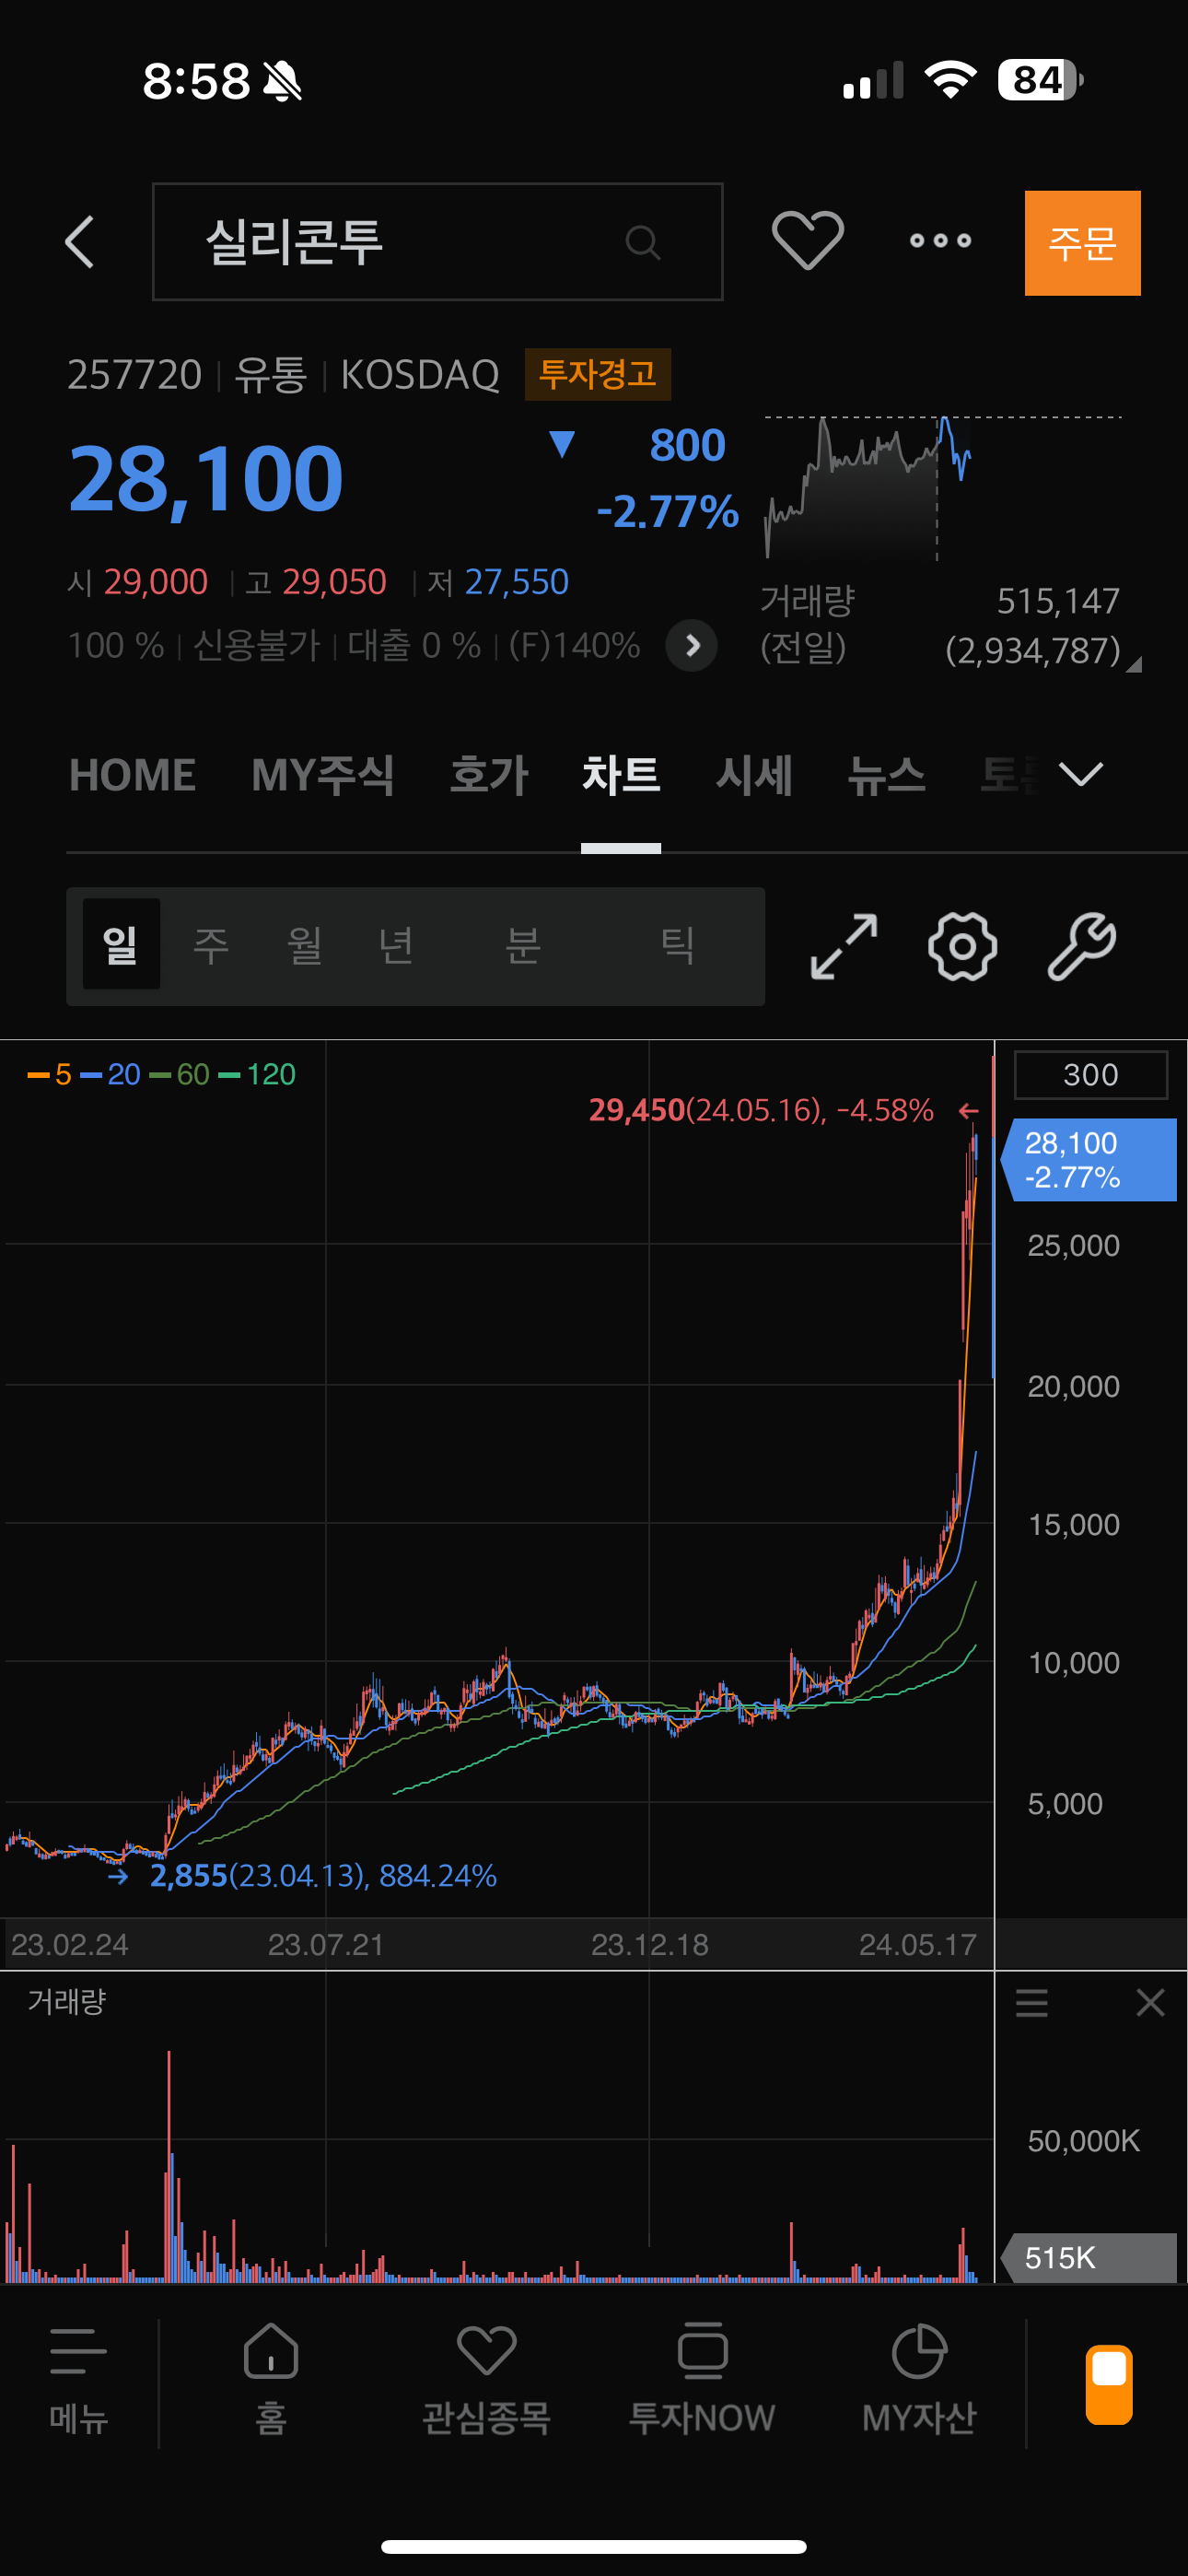Close the 거래량 volume panel
Viewport: 1188px width, 2576px height.
click(1150, 2003)
